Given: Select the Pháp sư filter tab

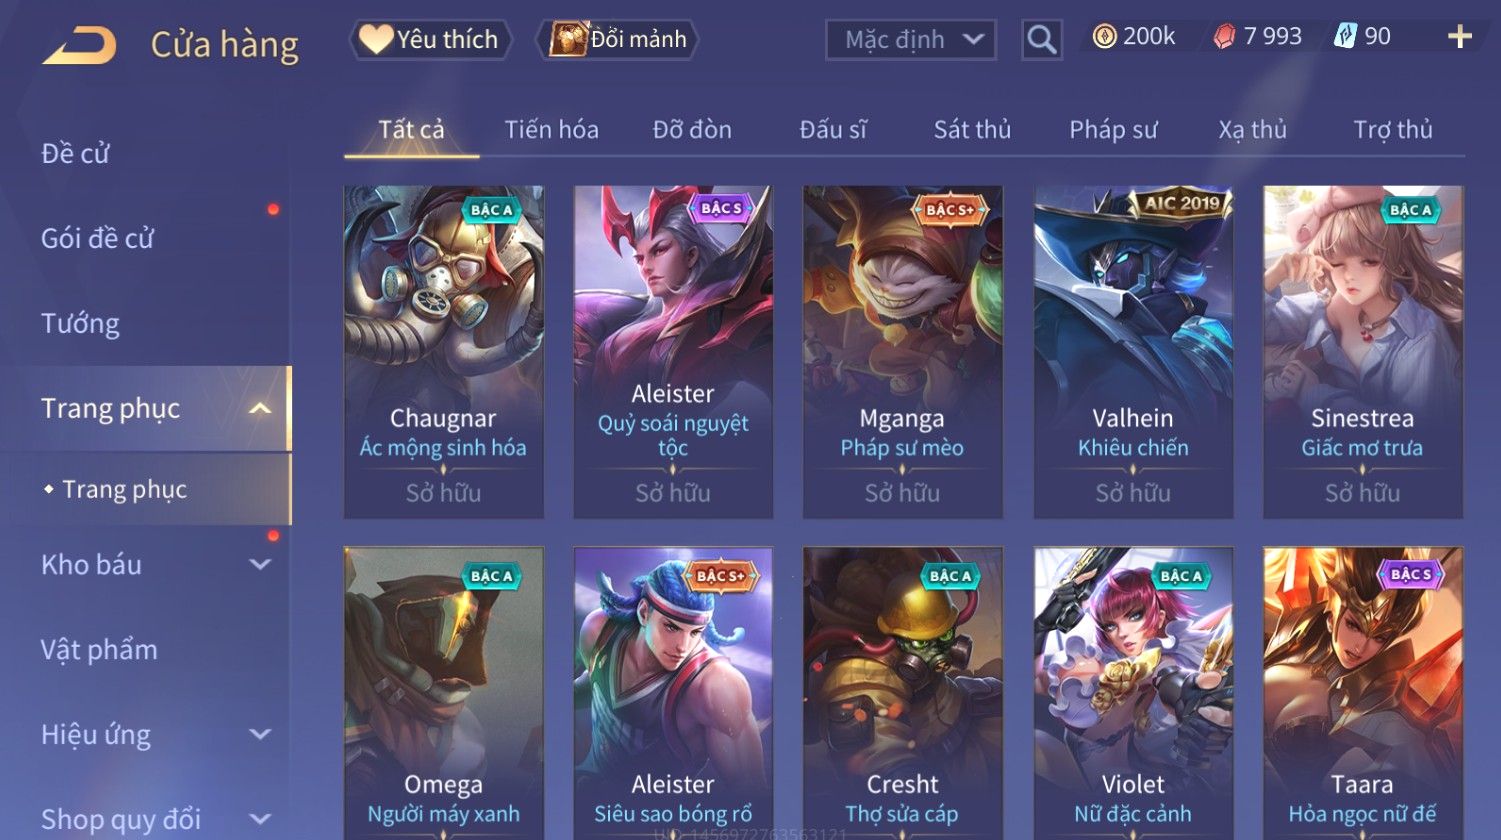Looking at the screenshot, I should tap(1113, 129).
